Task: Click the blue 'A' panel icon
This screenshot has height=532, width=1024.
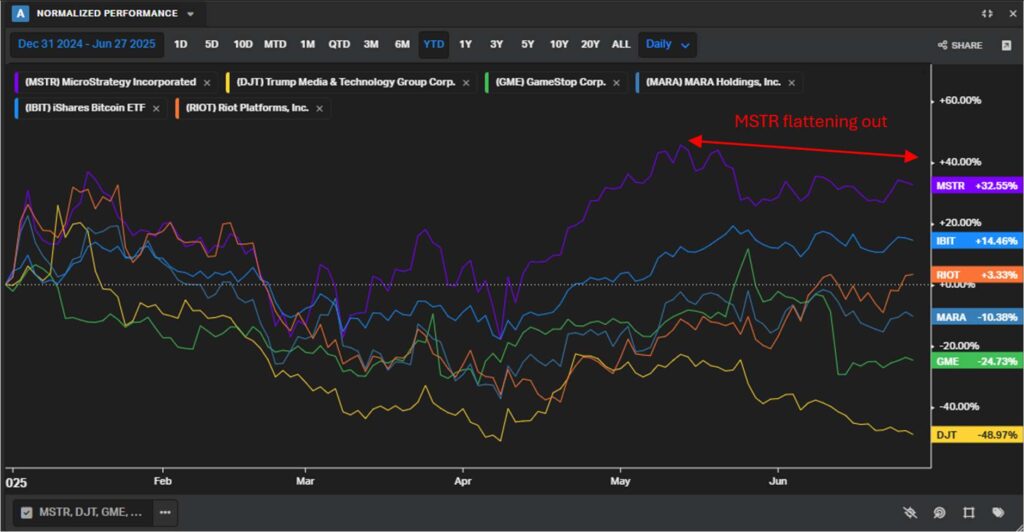Action: click(x=20, y=13)
